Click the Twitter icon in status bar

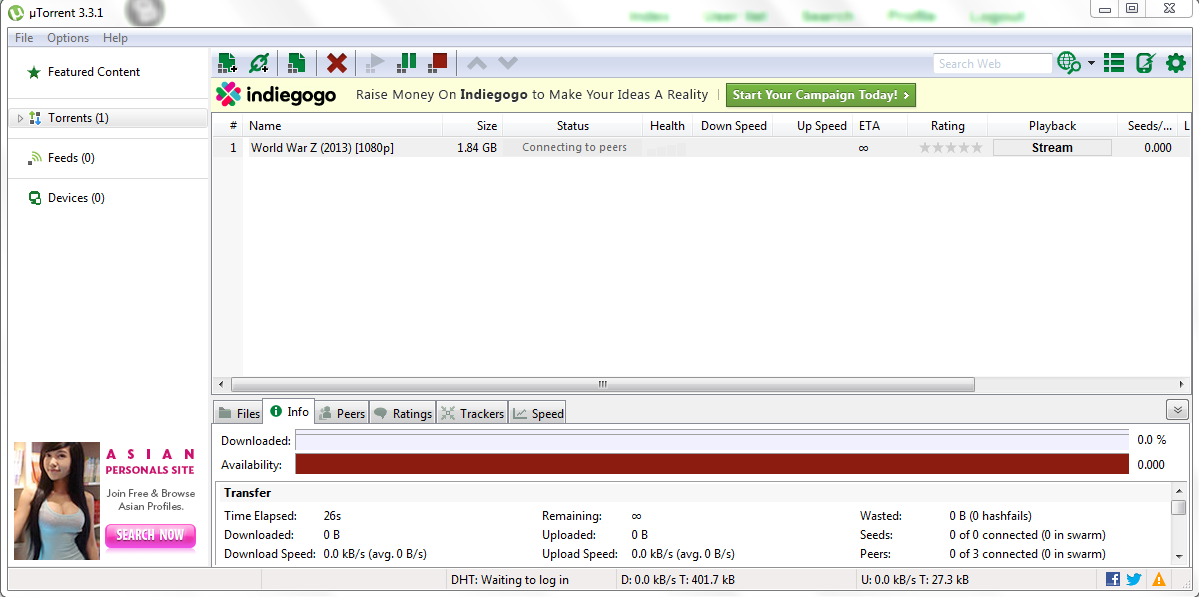[1134, 579]
